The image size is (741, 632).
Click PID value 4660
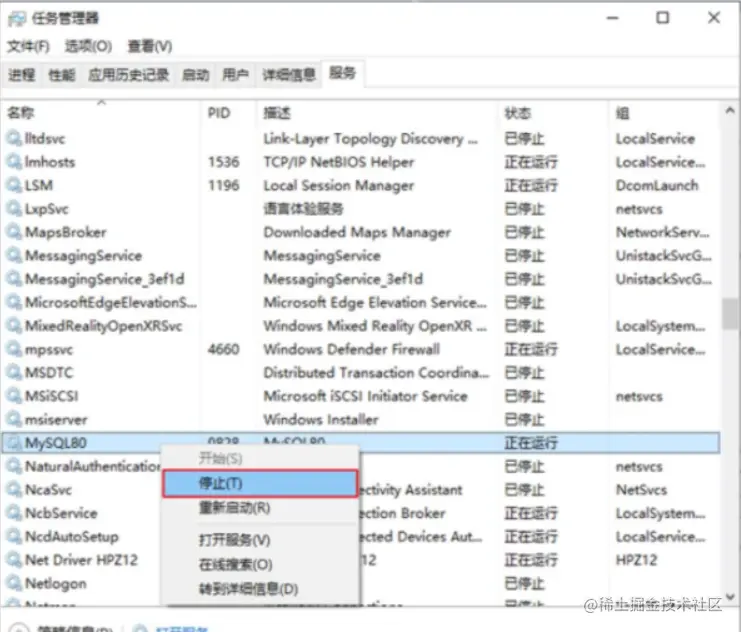pyautogui.click(x=224, y=349)
